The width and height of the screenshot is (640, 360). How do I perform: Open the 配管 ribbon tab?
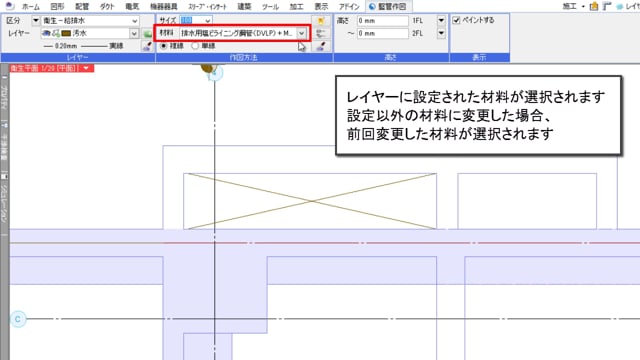coord(82,7)
